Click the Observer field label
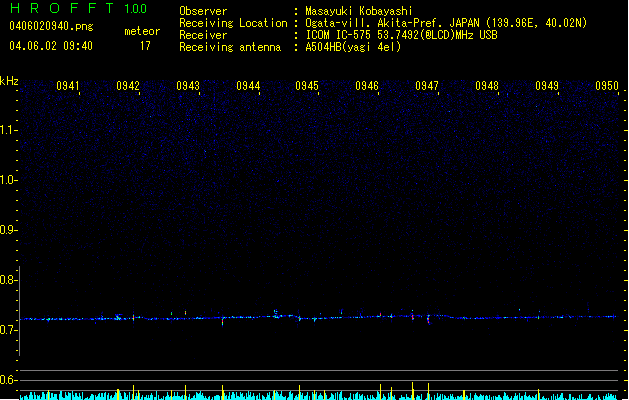629x400 pixels. click(x=203, y=11)
